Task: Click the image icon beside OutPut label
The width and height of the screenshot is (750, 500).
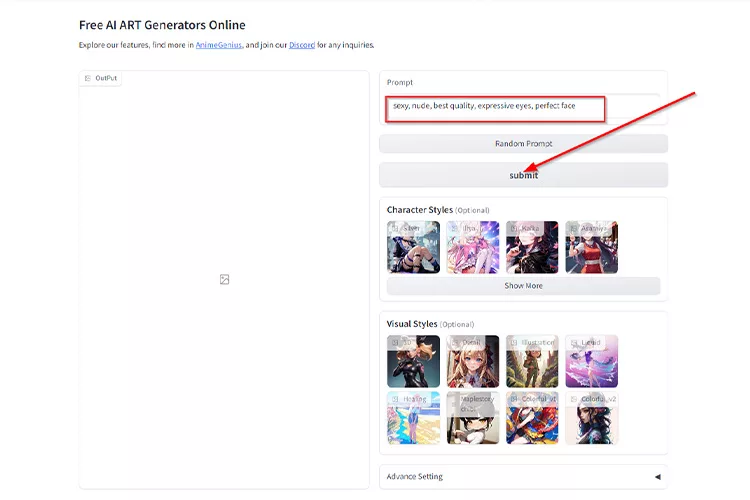Action: tap(88, 78)
